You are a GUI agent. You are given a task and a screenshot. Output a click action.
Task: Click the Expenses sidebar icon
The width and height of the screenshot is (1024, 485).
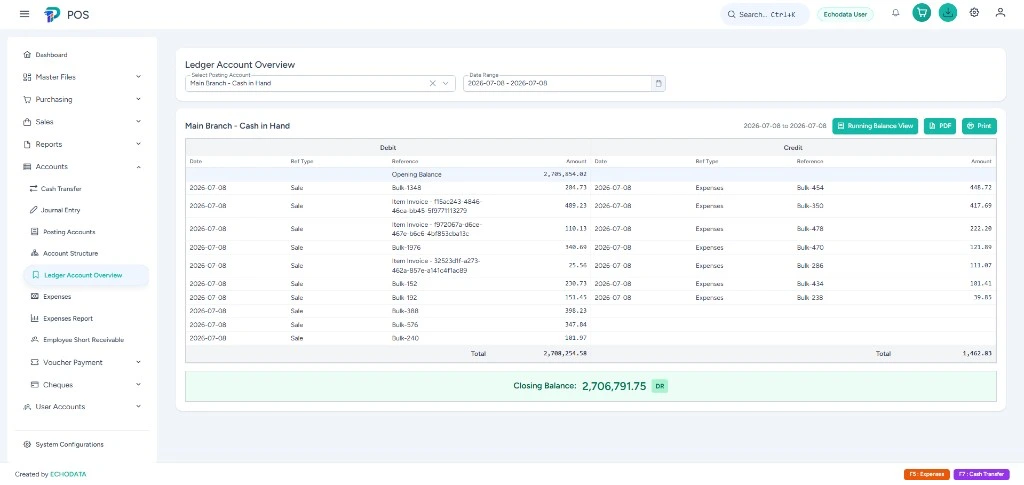(35, 296)
